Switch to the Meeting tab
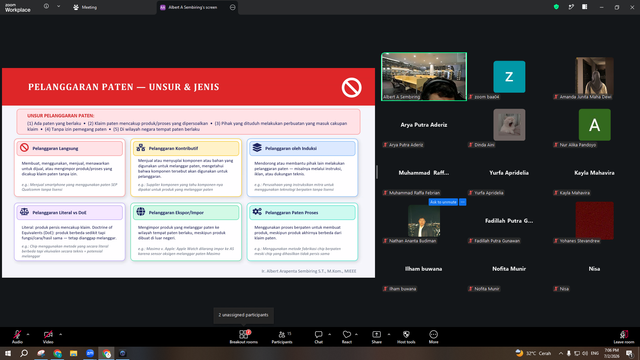 (85, 7)
